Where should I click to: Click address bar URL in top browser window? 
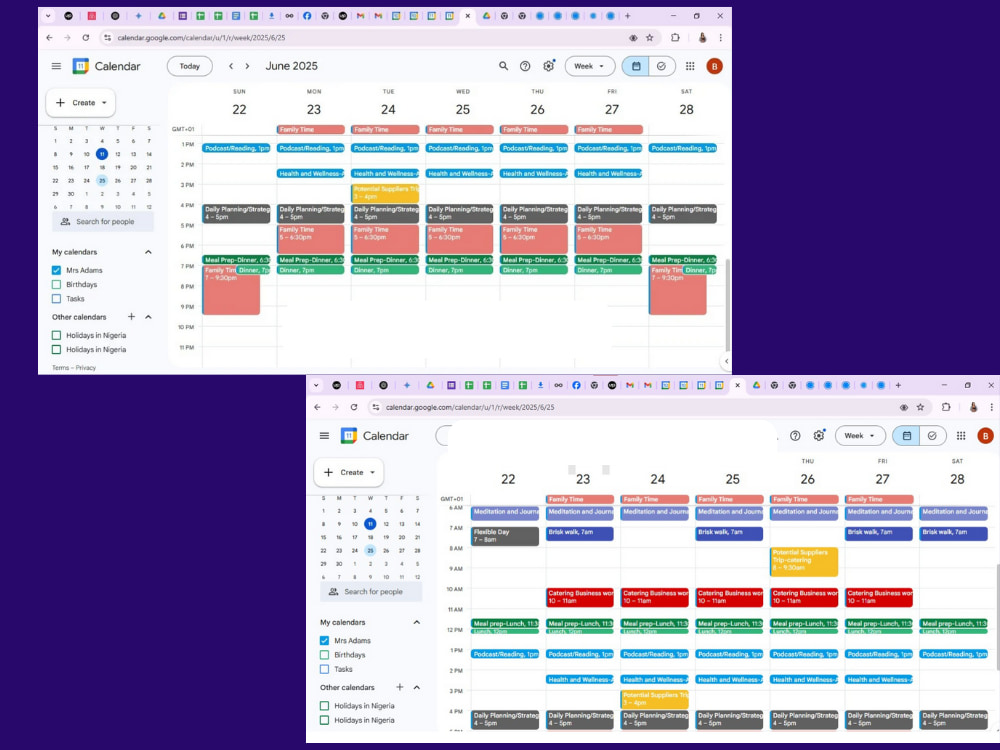pos(201,38)
